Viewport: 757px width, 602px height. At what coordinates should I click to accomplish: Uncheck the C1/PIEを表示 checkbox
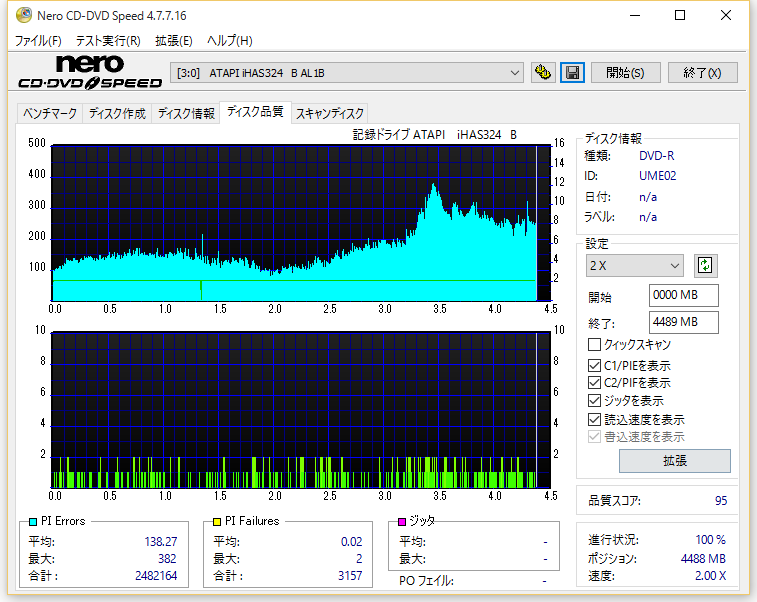[594, 365]
